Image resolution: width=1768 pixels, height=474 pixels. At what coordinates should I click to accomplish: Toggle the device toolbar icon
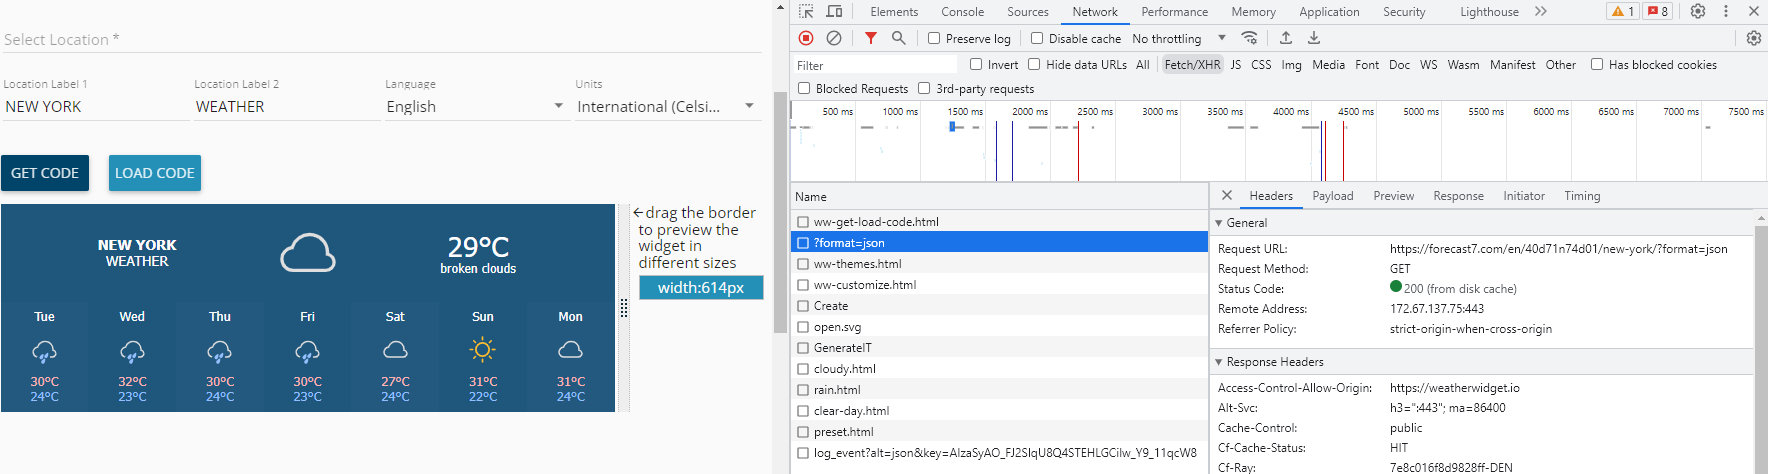click(834, 12)
